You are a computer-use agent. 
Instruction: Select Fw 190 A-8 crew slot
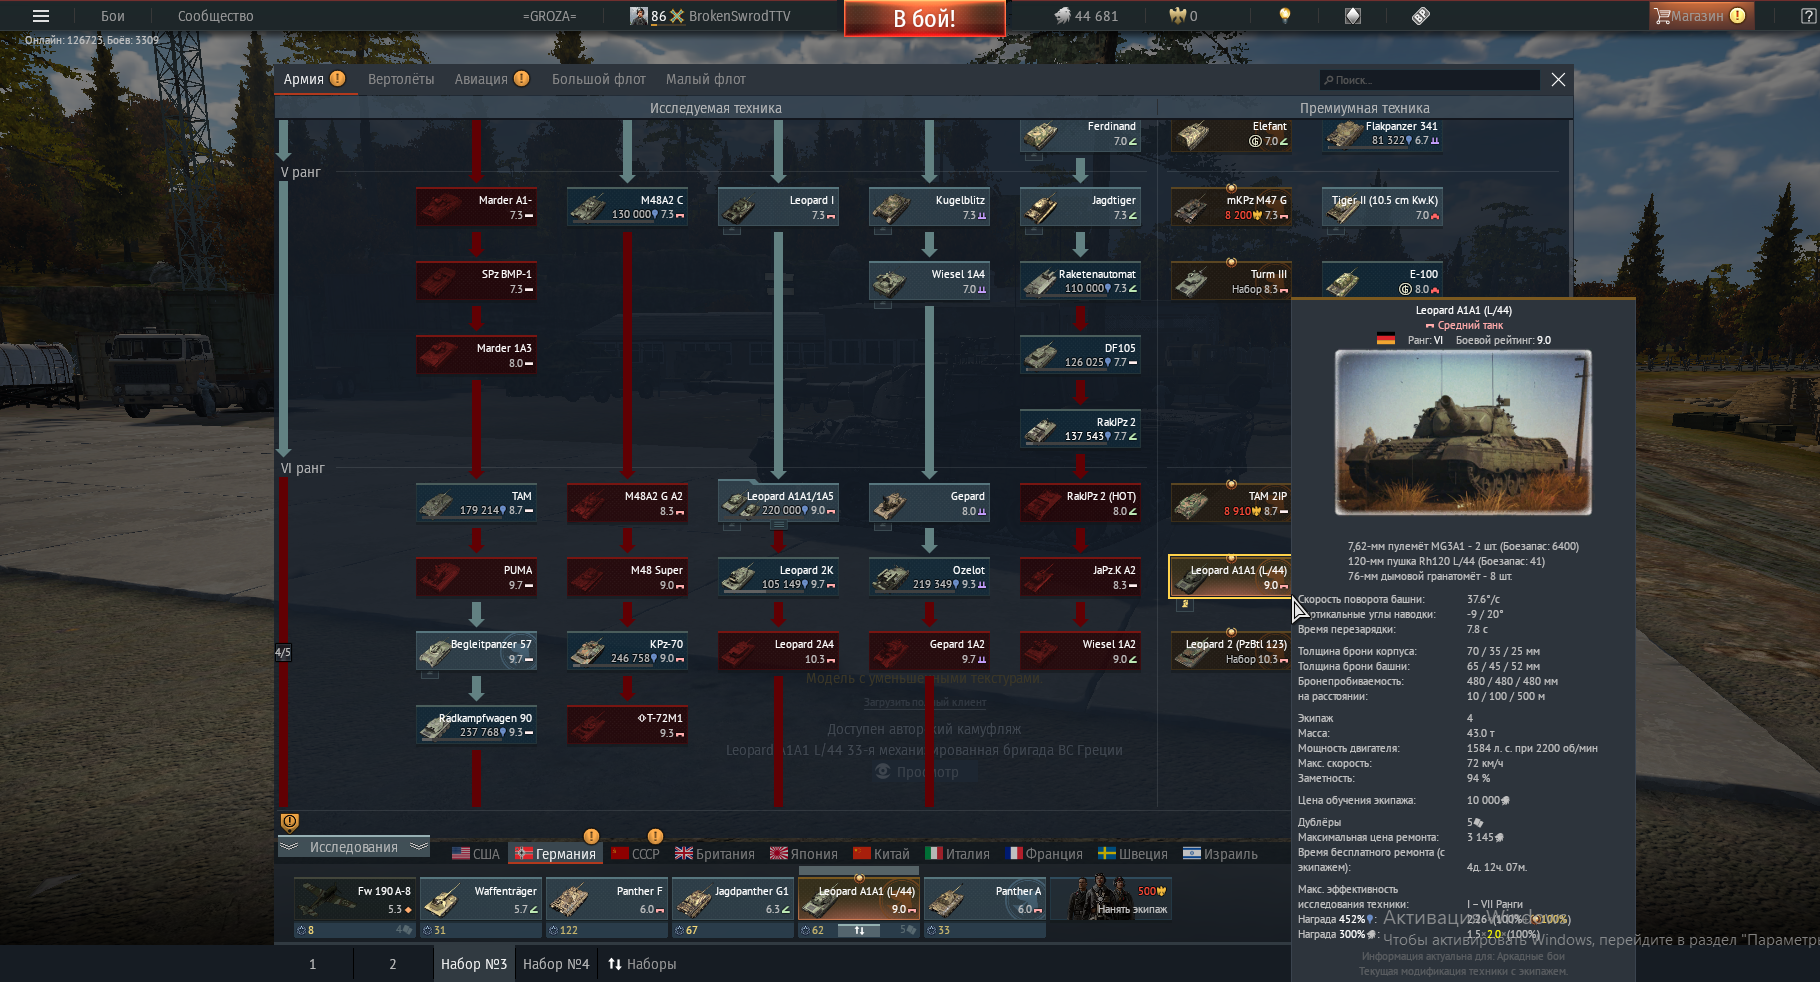(354, 899)
